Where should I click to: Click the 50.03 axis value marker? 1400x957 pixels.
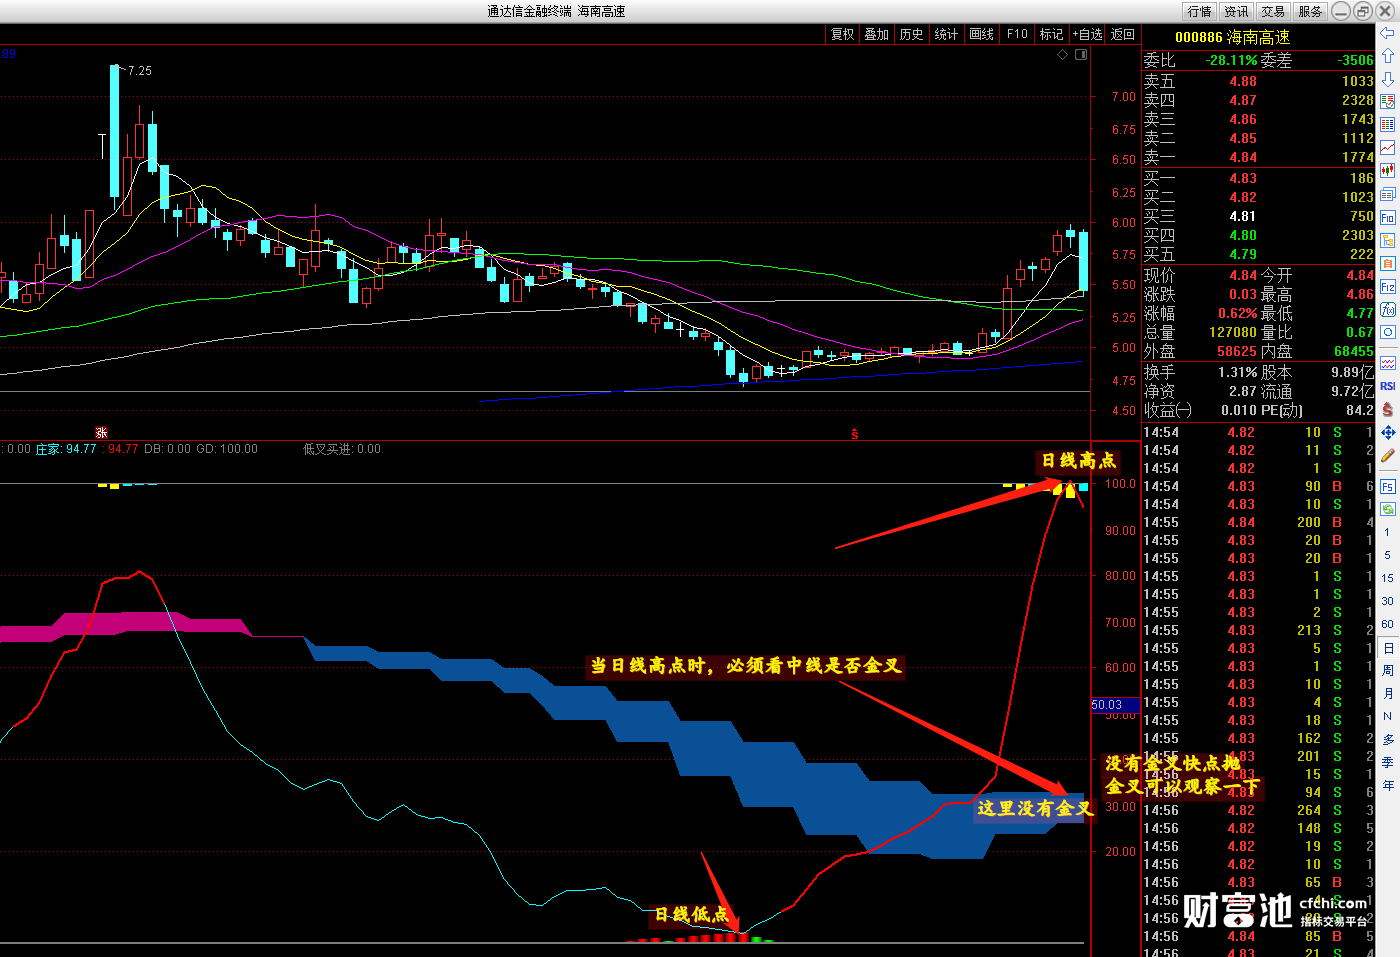1113,705
